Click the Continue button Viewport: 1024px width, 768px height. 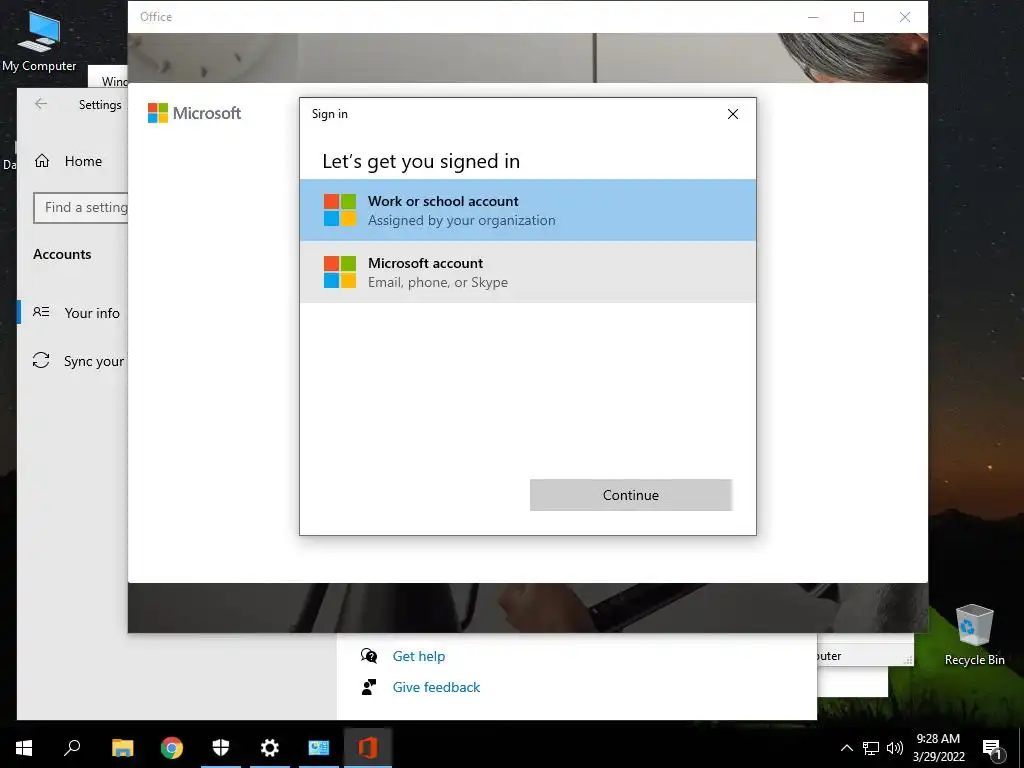point(631,495)
